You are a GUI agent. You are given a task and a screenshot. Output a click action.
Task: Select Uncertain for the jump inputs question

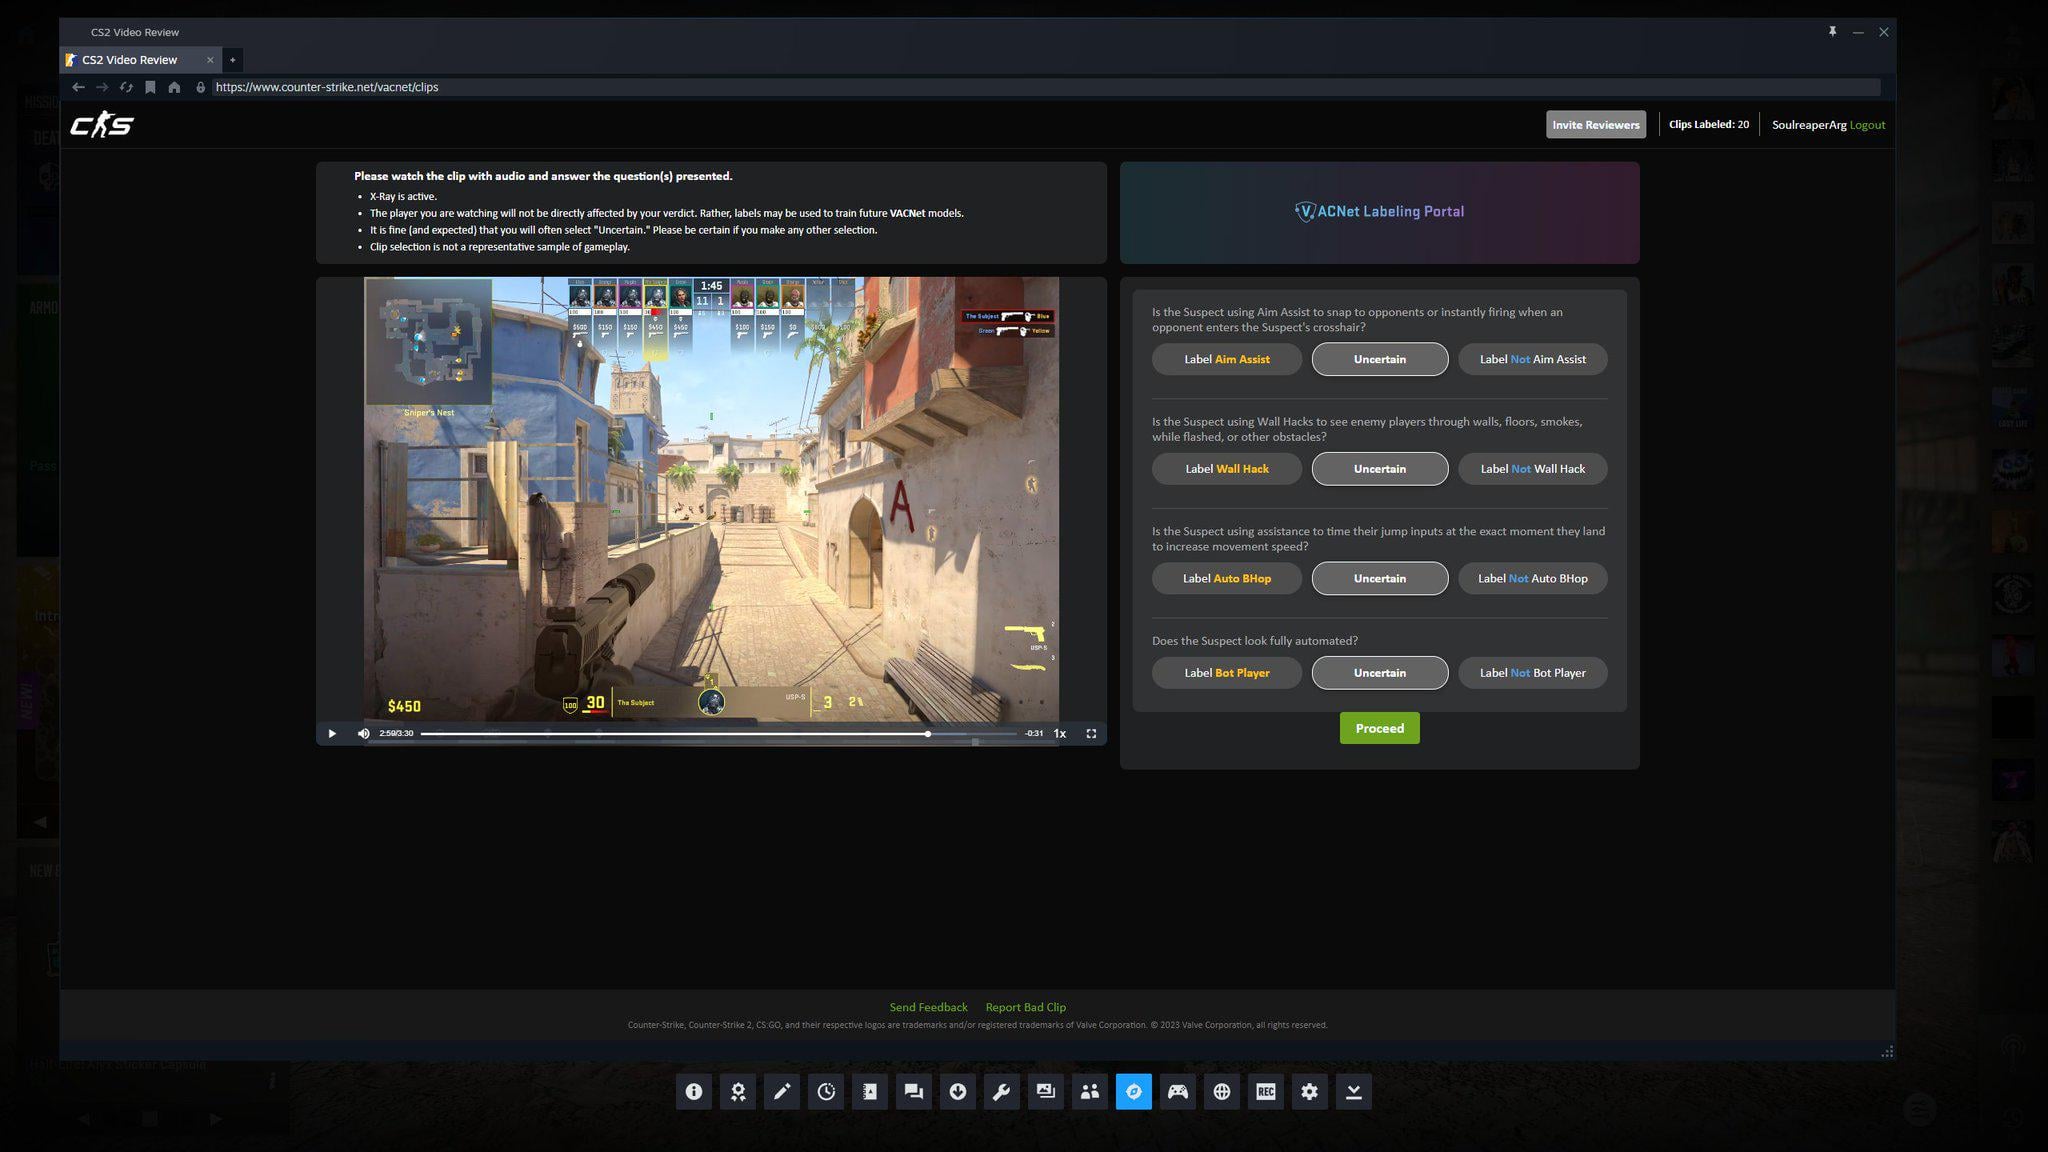click(1380, 578)
